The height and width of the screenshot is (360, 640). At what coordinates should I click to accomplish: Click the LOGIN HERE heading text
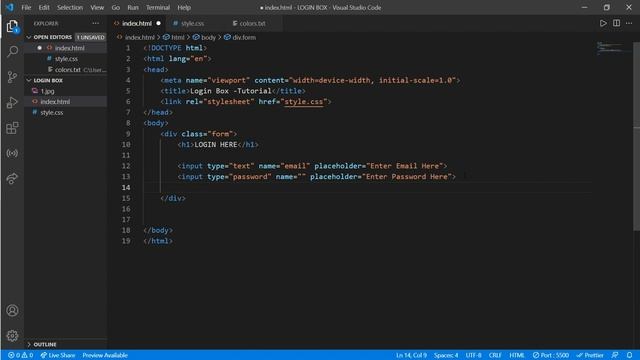coord(216,144)
